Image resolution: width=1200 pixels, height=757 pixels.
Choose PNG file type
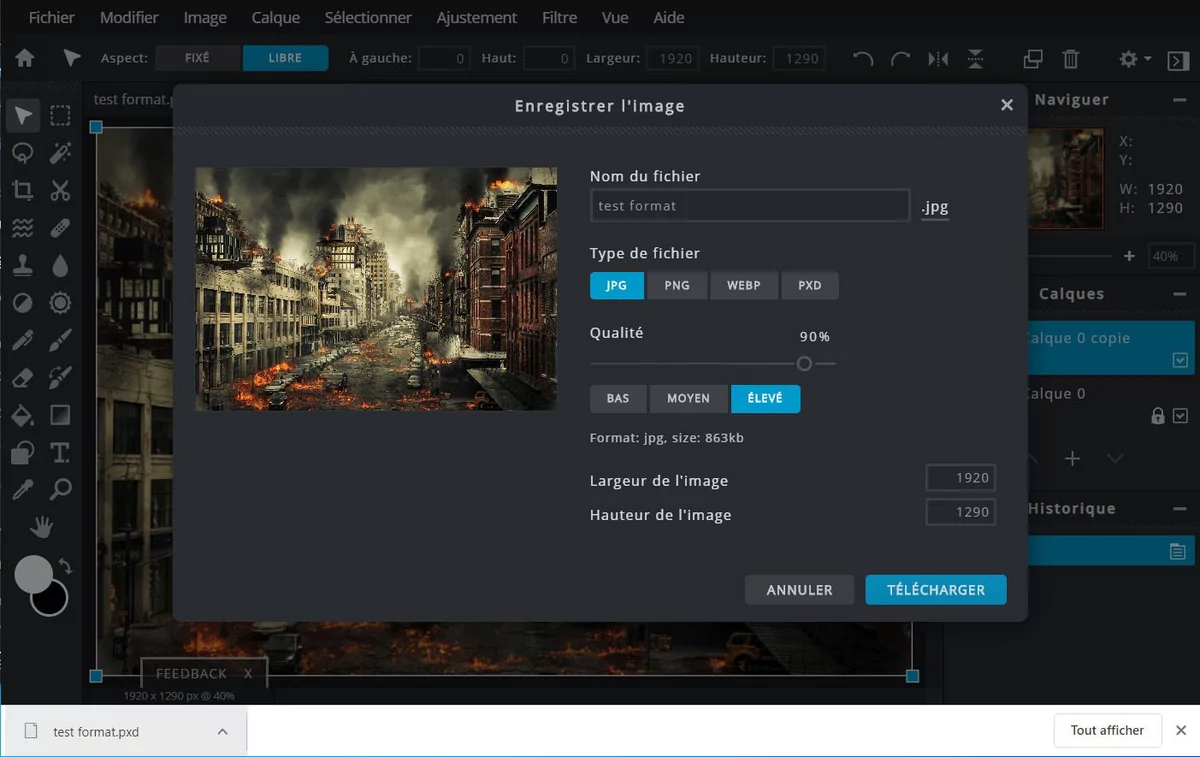[x=677, y=285]
